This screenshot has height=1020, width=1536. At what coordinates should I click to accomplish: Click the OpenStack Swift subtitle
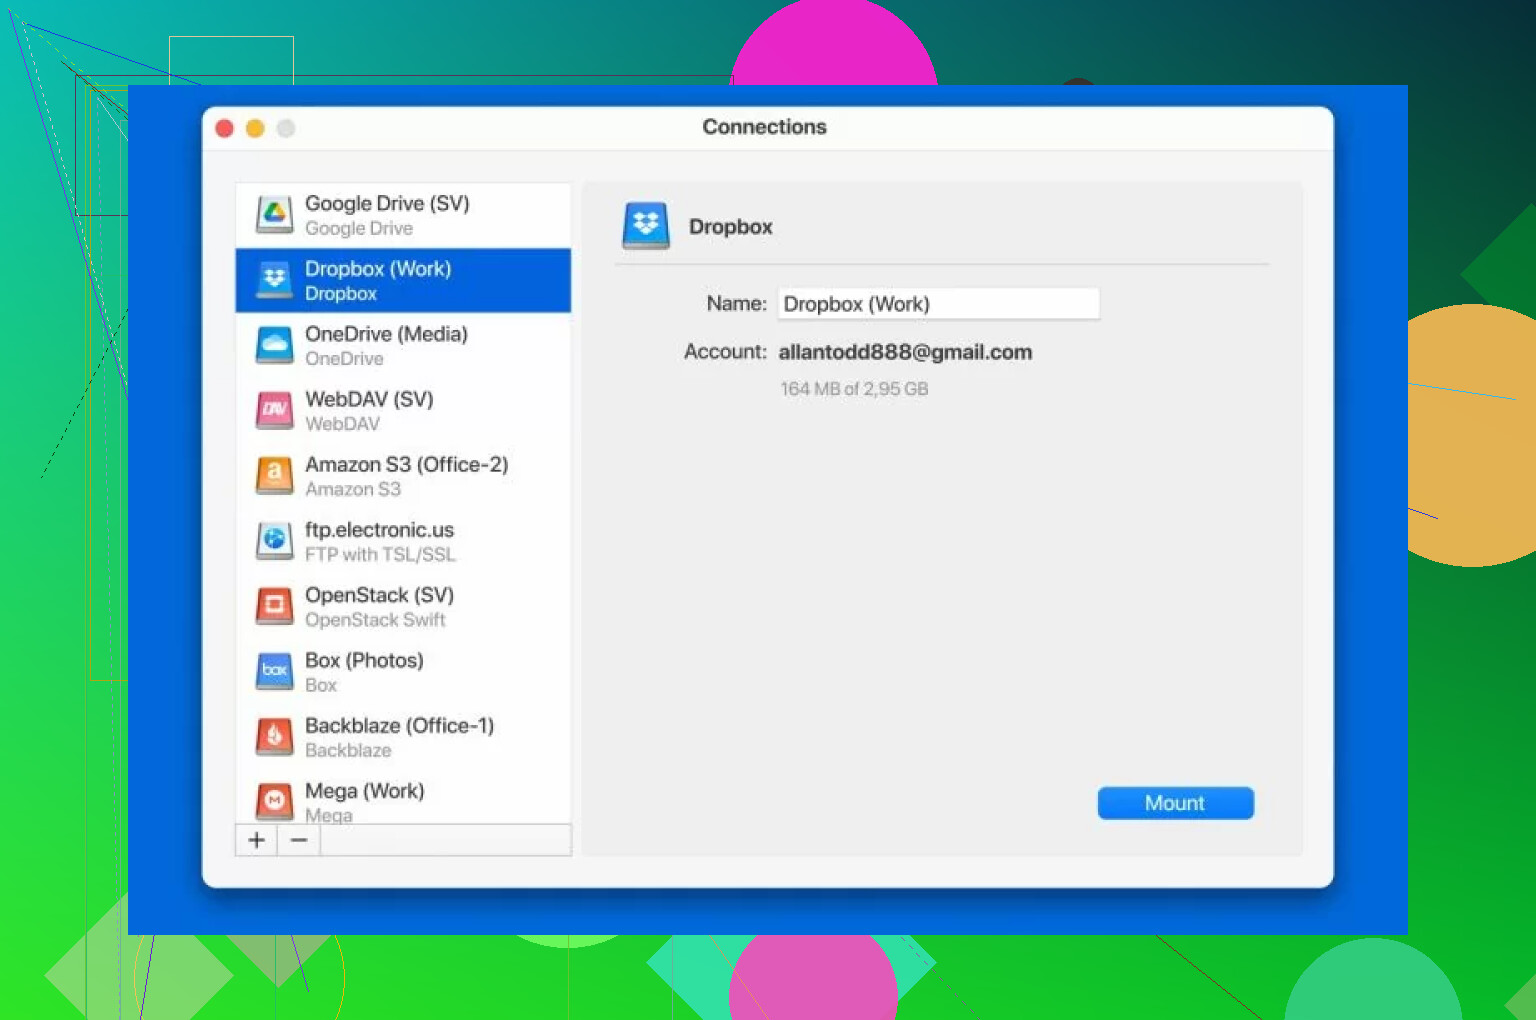pyautogui.click(x=375, y=620)
